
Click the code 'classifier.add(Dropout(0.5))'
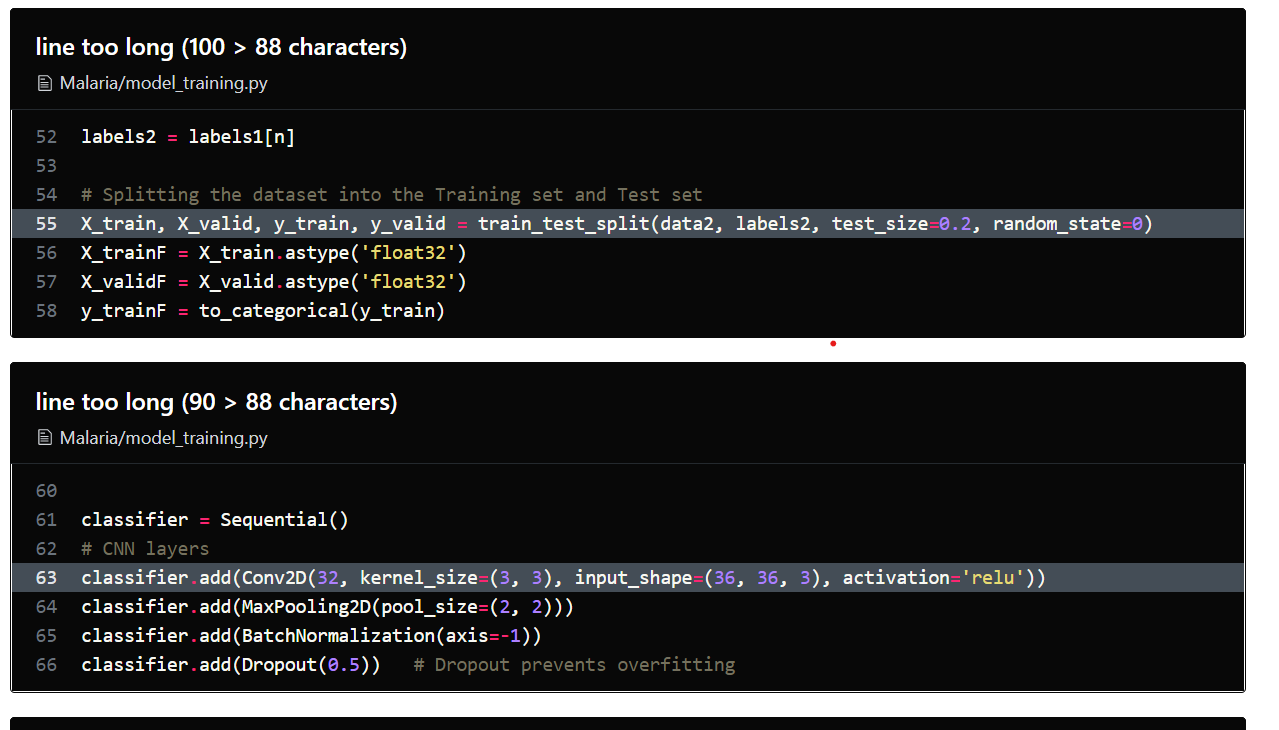pyautogui.click(x=231, y=665)
